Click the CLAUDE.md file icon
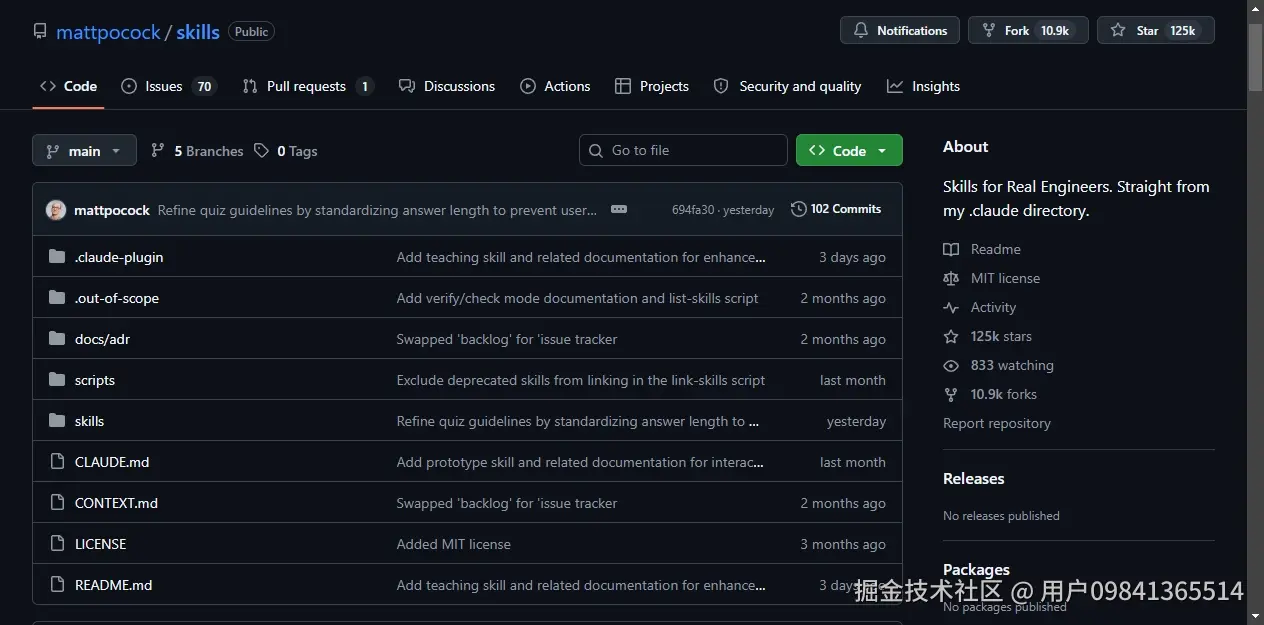The image size is (1264, 625). (57, 462)
